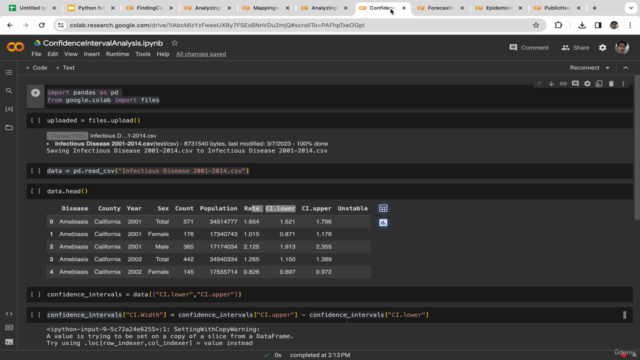Screen dimensions: 640x360
Task: Click the Population column header
Action: [x=218, y=209]
